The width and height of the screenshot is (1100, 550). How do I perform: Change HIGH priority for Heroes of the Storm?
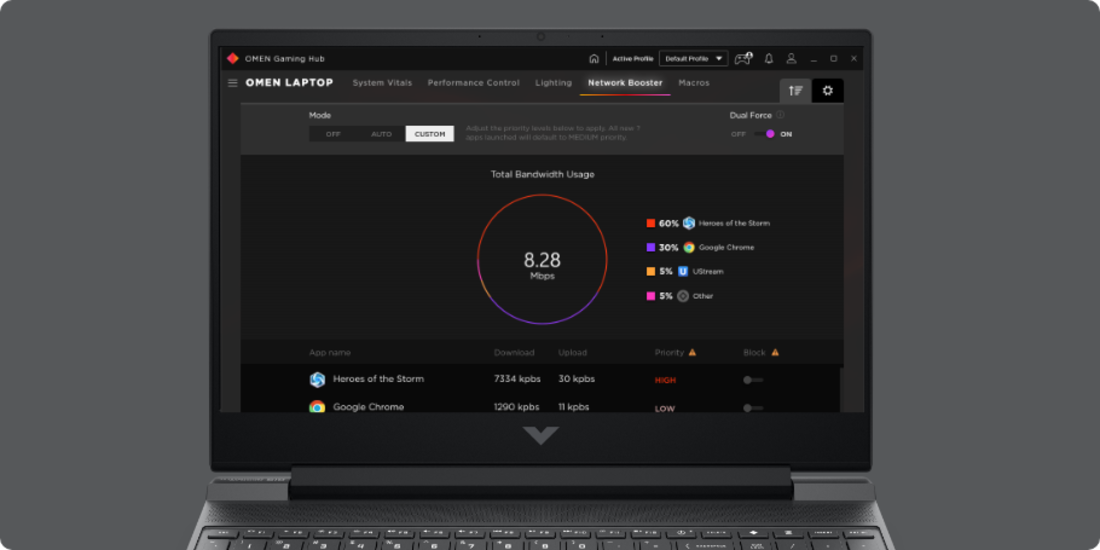[665, 380]
